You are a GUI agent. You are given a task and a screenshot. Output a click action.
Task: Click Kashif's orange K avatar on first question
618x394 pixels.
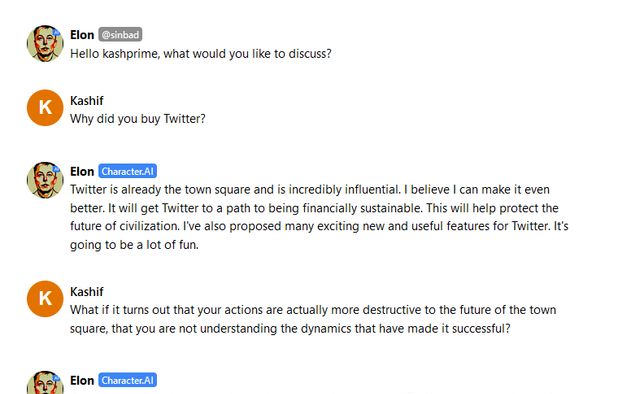point(45,108)
